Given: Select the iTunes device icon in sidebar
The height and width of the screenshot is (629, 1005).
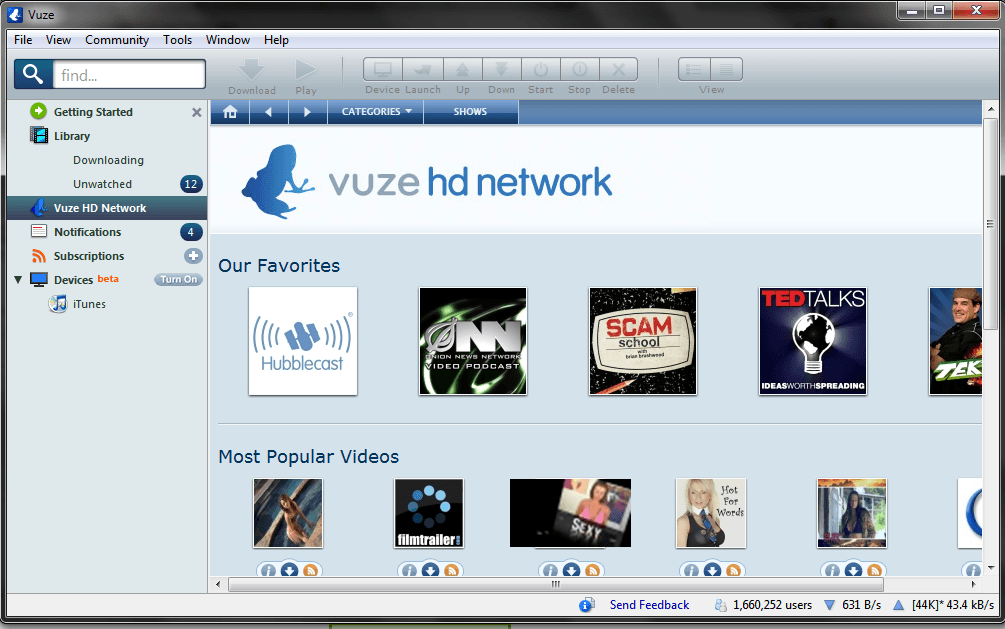Looking at the screenshot, I should (57, 304).
